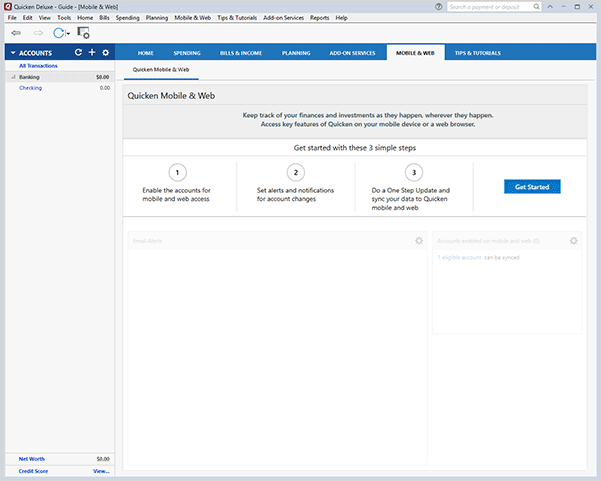Select the Banking group row
601x481 pixels.
60,77
